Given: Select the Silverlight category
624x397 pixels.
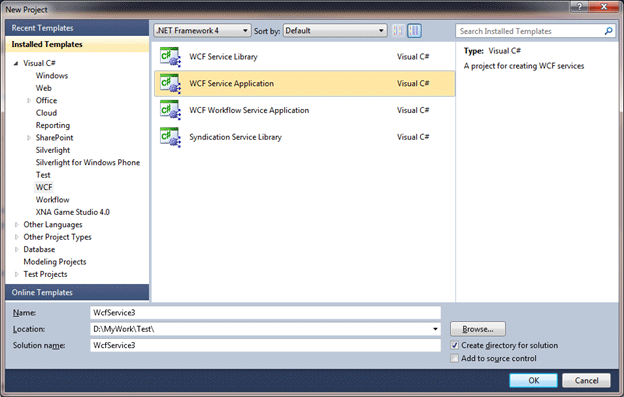Looking at the screenshot, I should (x=53, y=150).
